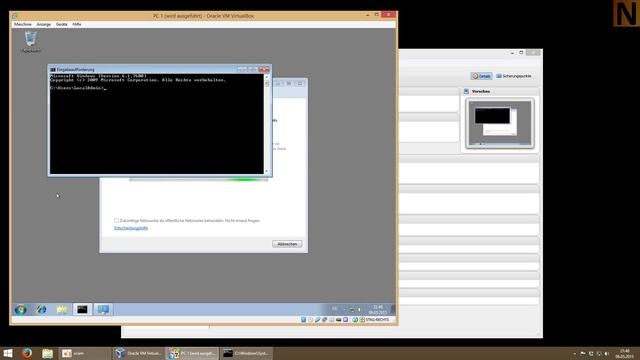Open the Maschine menu in VirtualBox VM window
This screenshot has height=360, width=640.
pyautogui.click(x=22, y=24)
